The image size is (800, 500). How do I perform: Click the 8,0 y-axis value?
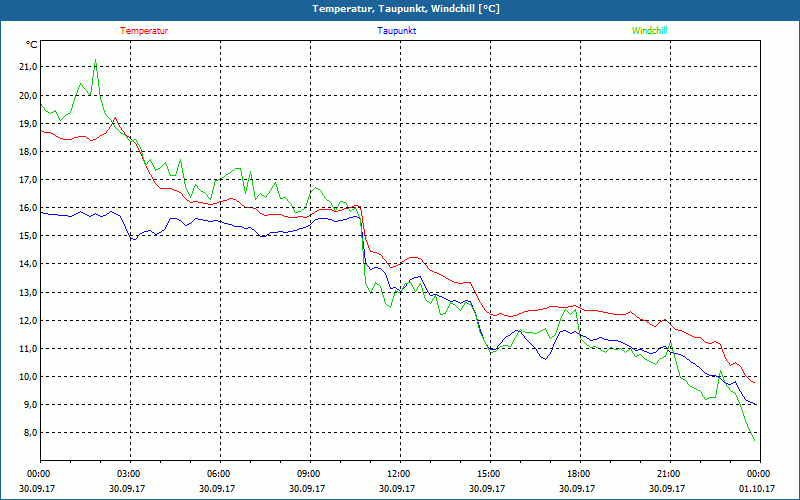[30, 433]
